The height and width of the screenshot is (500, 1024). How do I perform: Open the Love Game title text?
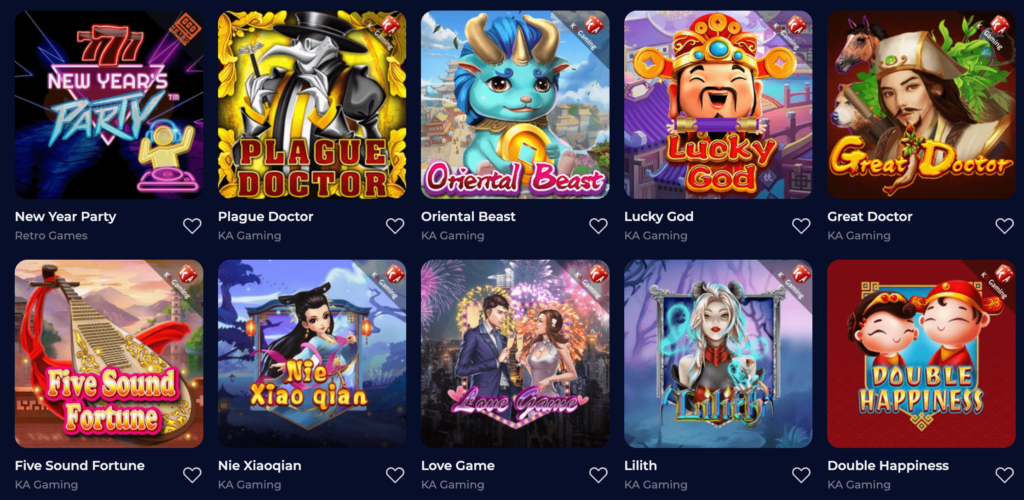click(458, 465)
